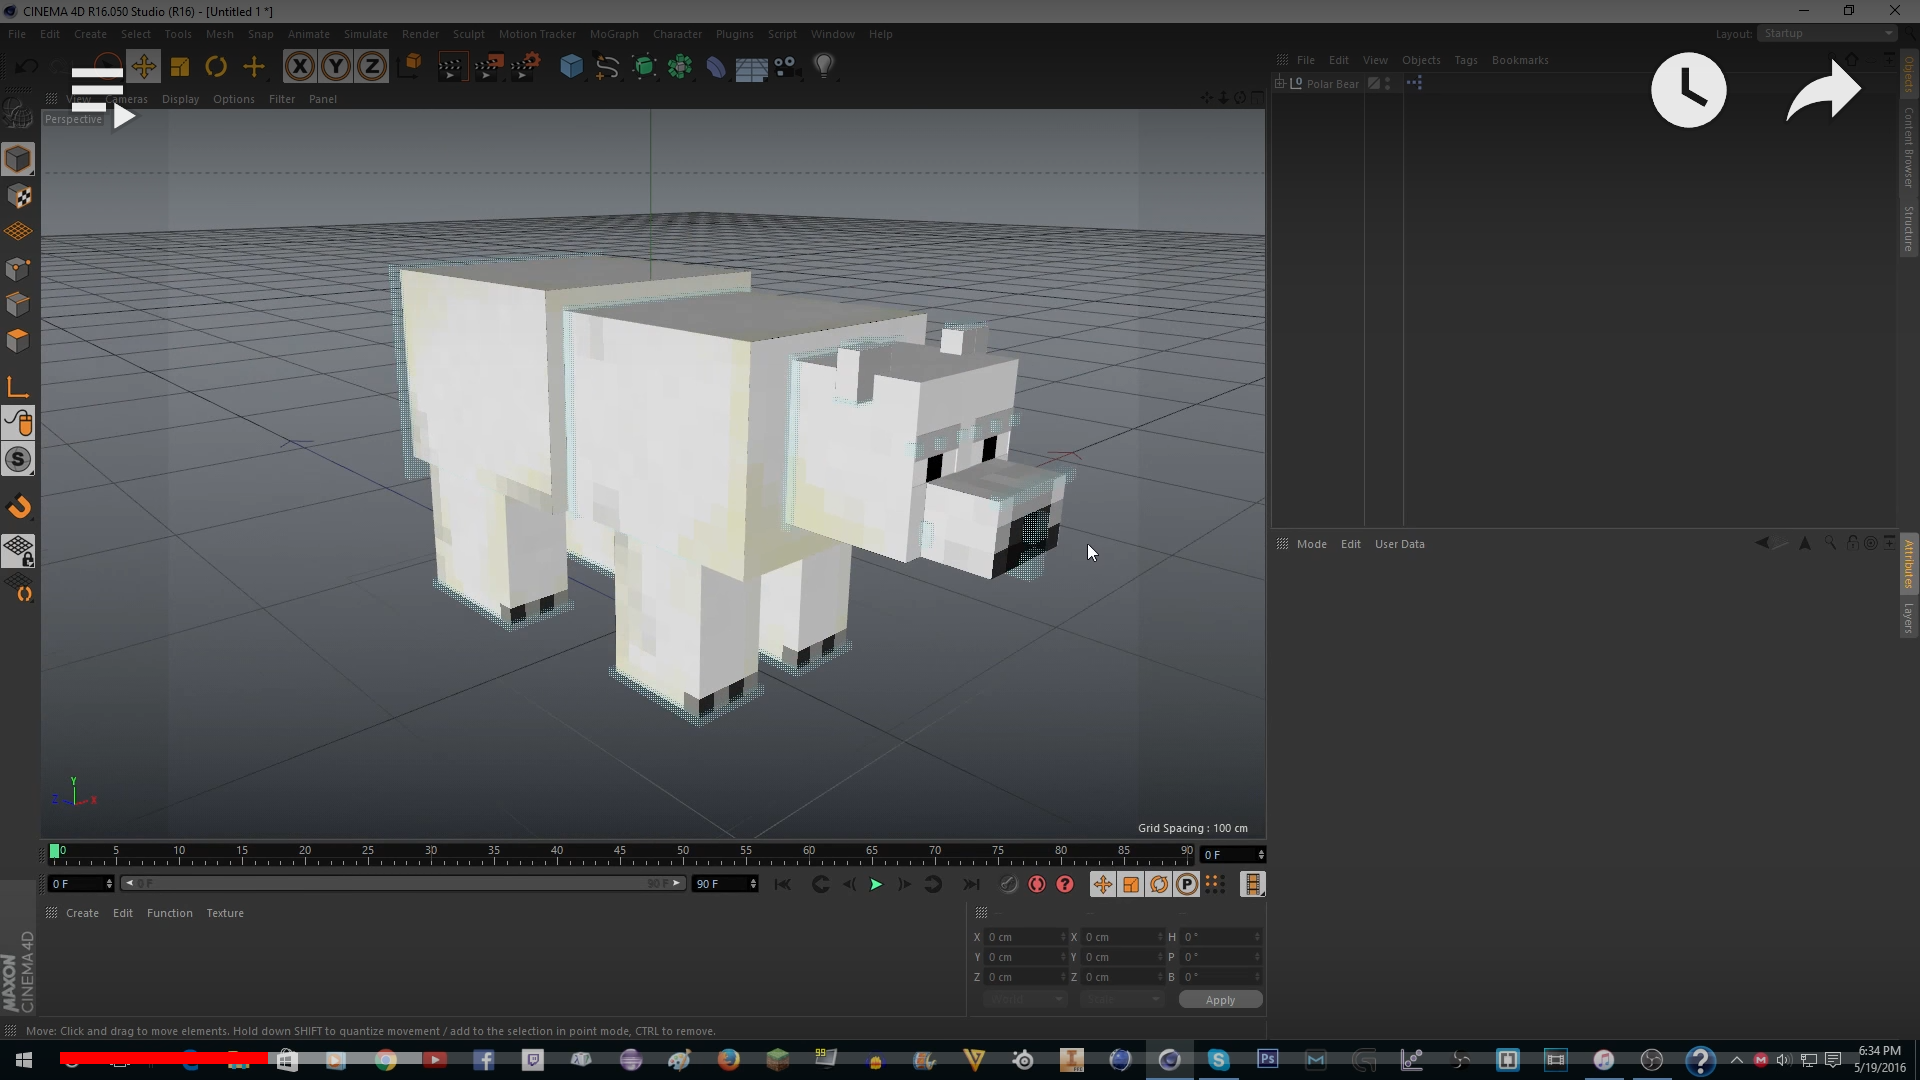The height and width of the screenshot is (1080, 1920).
Task: Toggle the Z axis lock
Action: click(372, 67)
